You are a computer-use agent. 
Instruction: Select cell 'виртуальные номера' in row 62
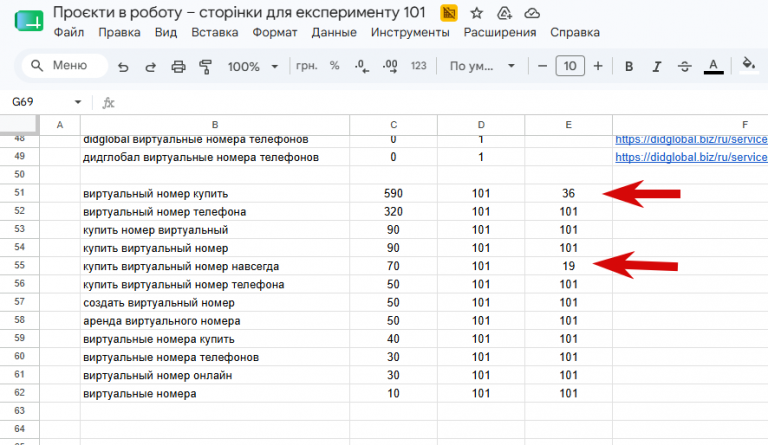click(x=215, y=393)
